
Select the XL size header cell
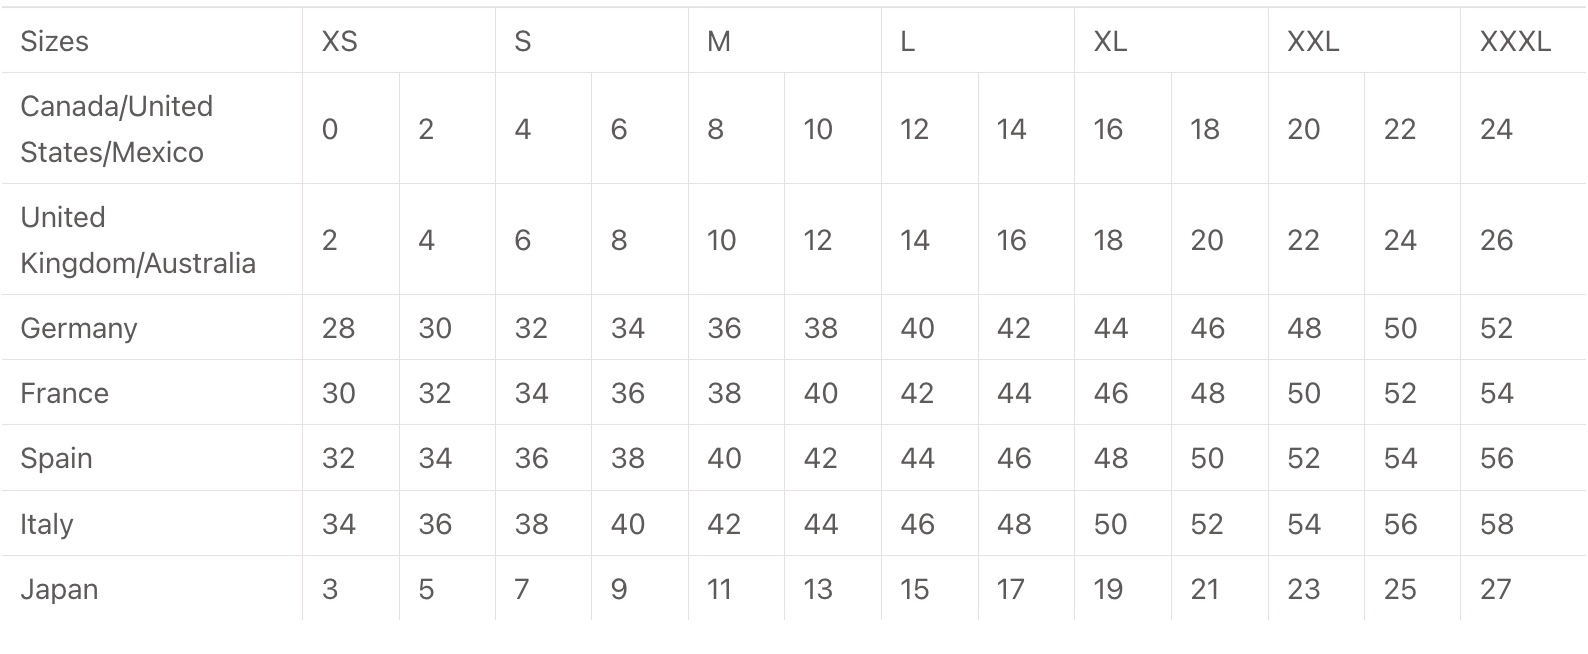tap(1110, 41)
